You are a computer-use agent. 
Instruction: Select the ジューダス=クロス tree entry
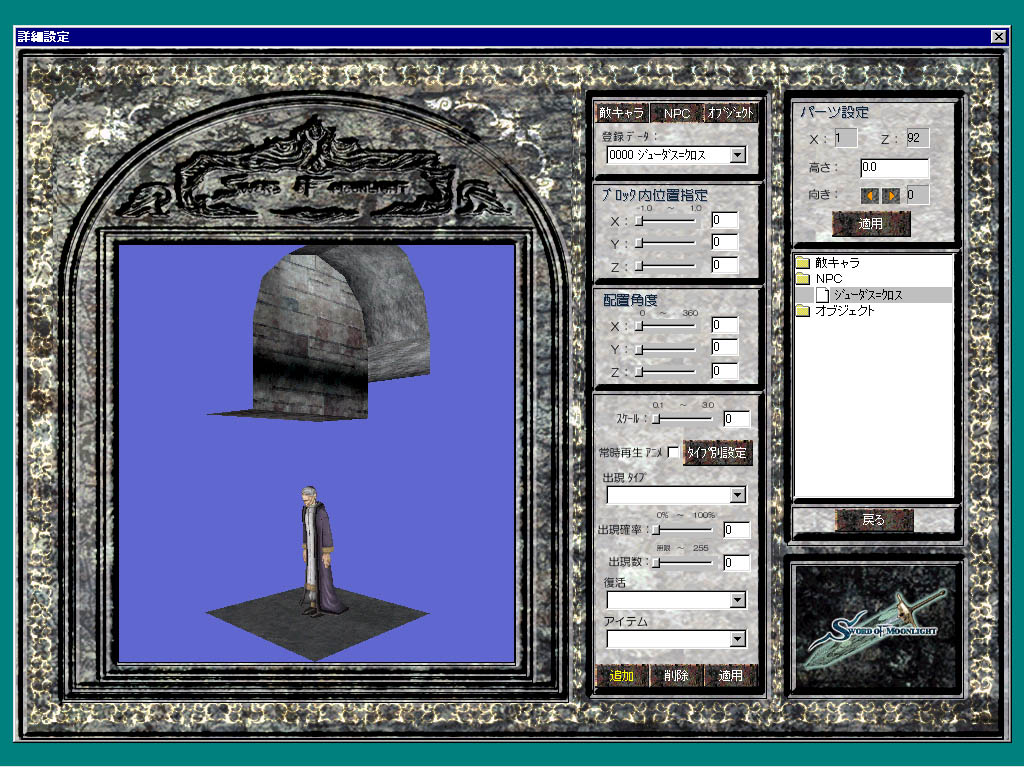[x=868, y=295]
